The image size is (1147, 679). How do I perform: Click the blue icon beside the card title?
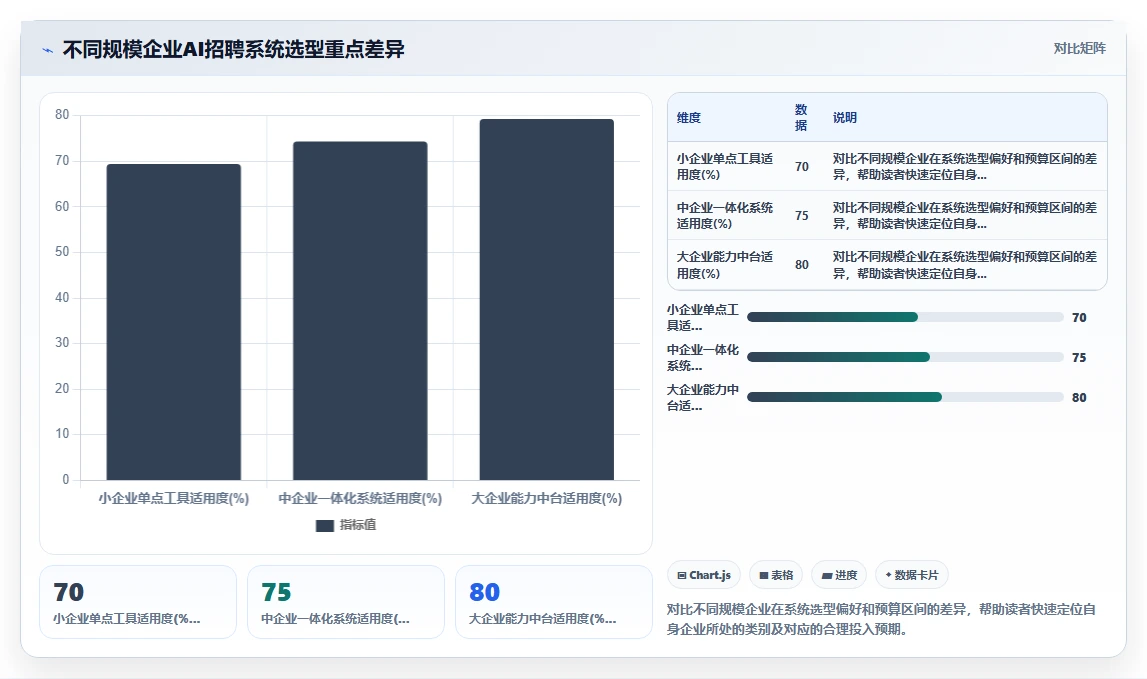point(48,50)
